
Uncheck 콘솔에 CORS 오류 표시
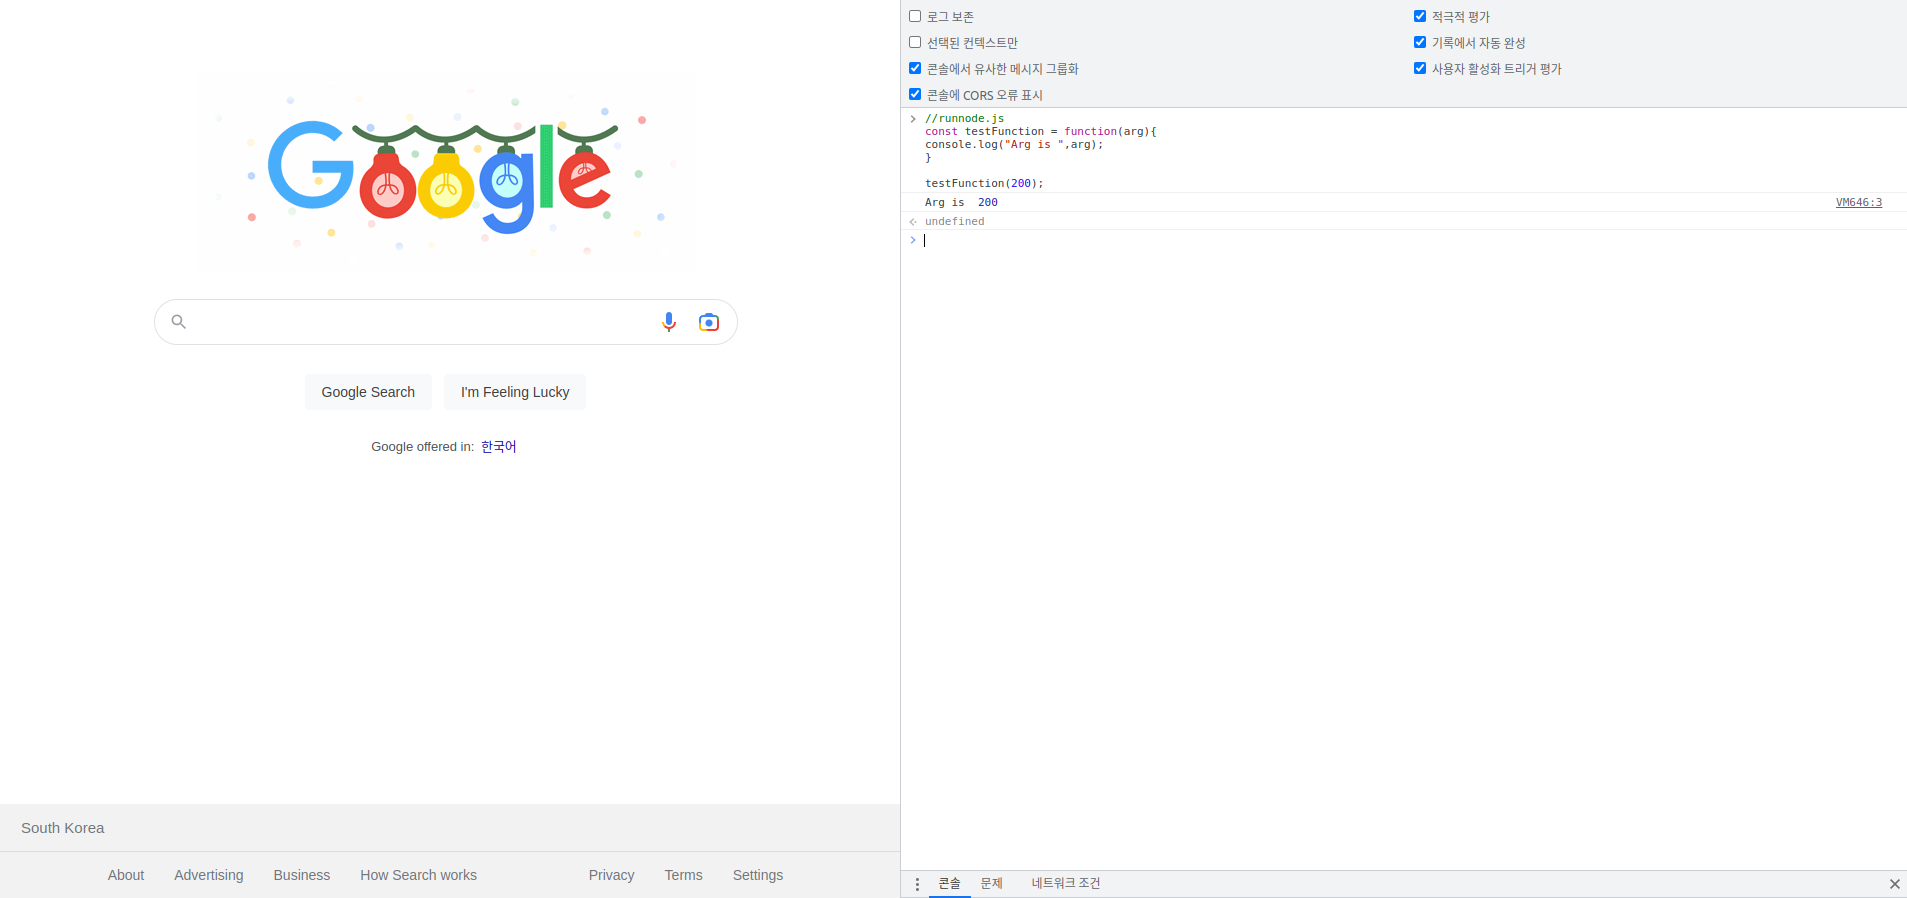coord(915,94)
